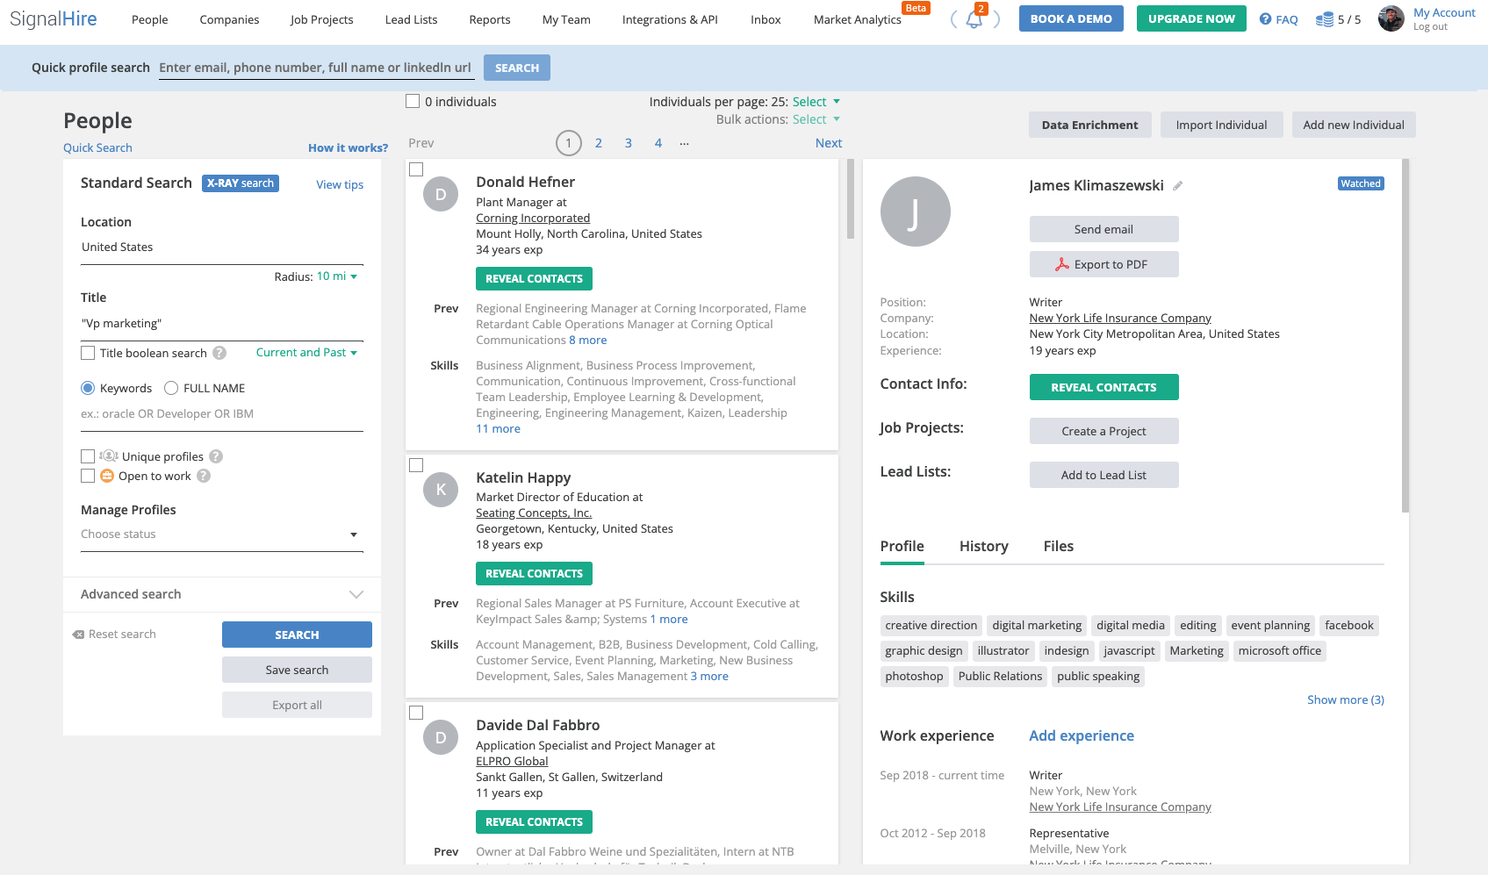The height and width of the screenshot is (875, 1488).
Task: Click BOOK A DEMO button
Action: click(1071, 19)
